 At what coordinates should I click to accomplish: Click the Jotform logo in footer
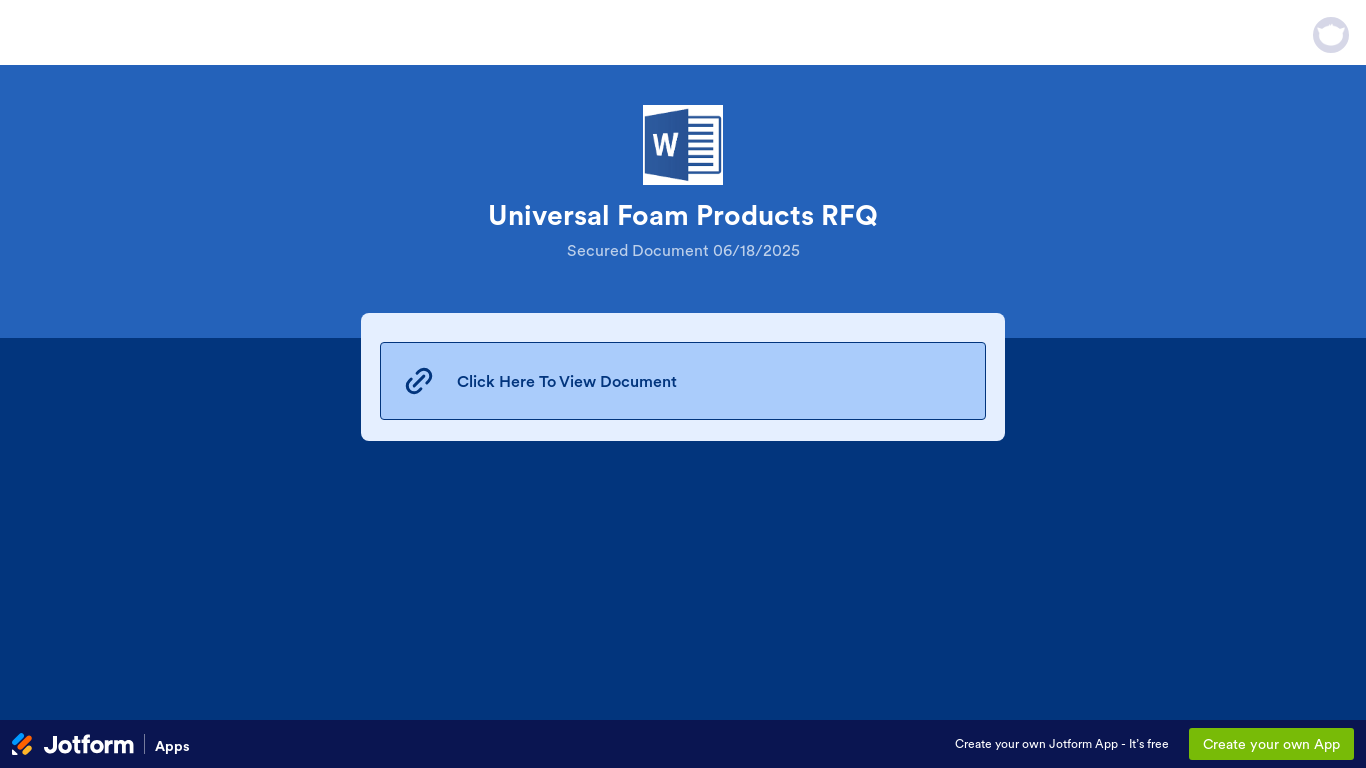pos(72,745)
